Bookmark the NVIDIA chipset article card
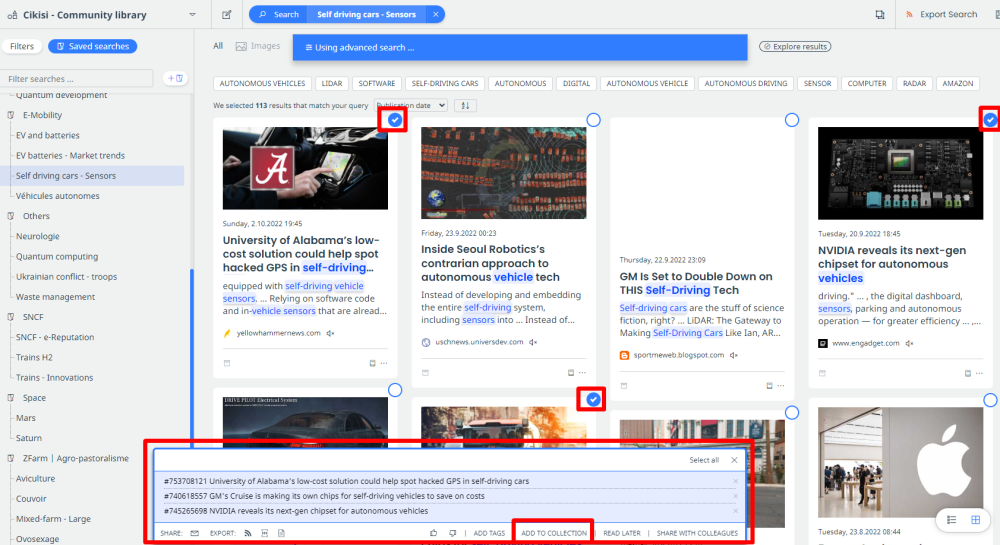Screen dimensions: 1000x545 click(967, 374)
